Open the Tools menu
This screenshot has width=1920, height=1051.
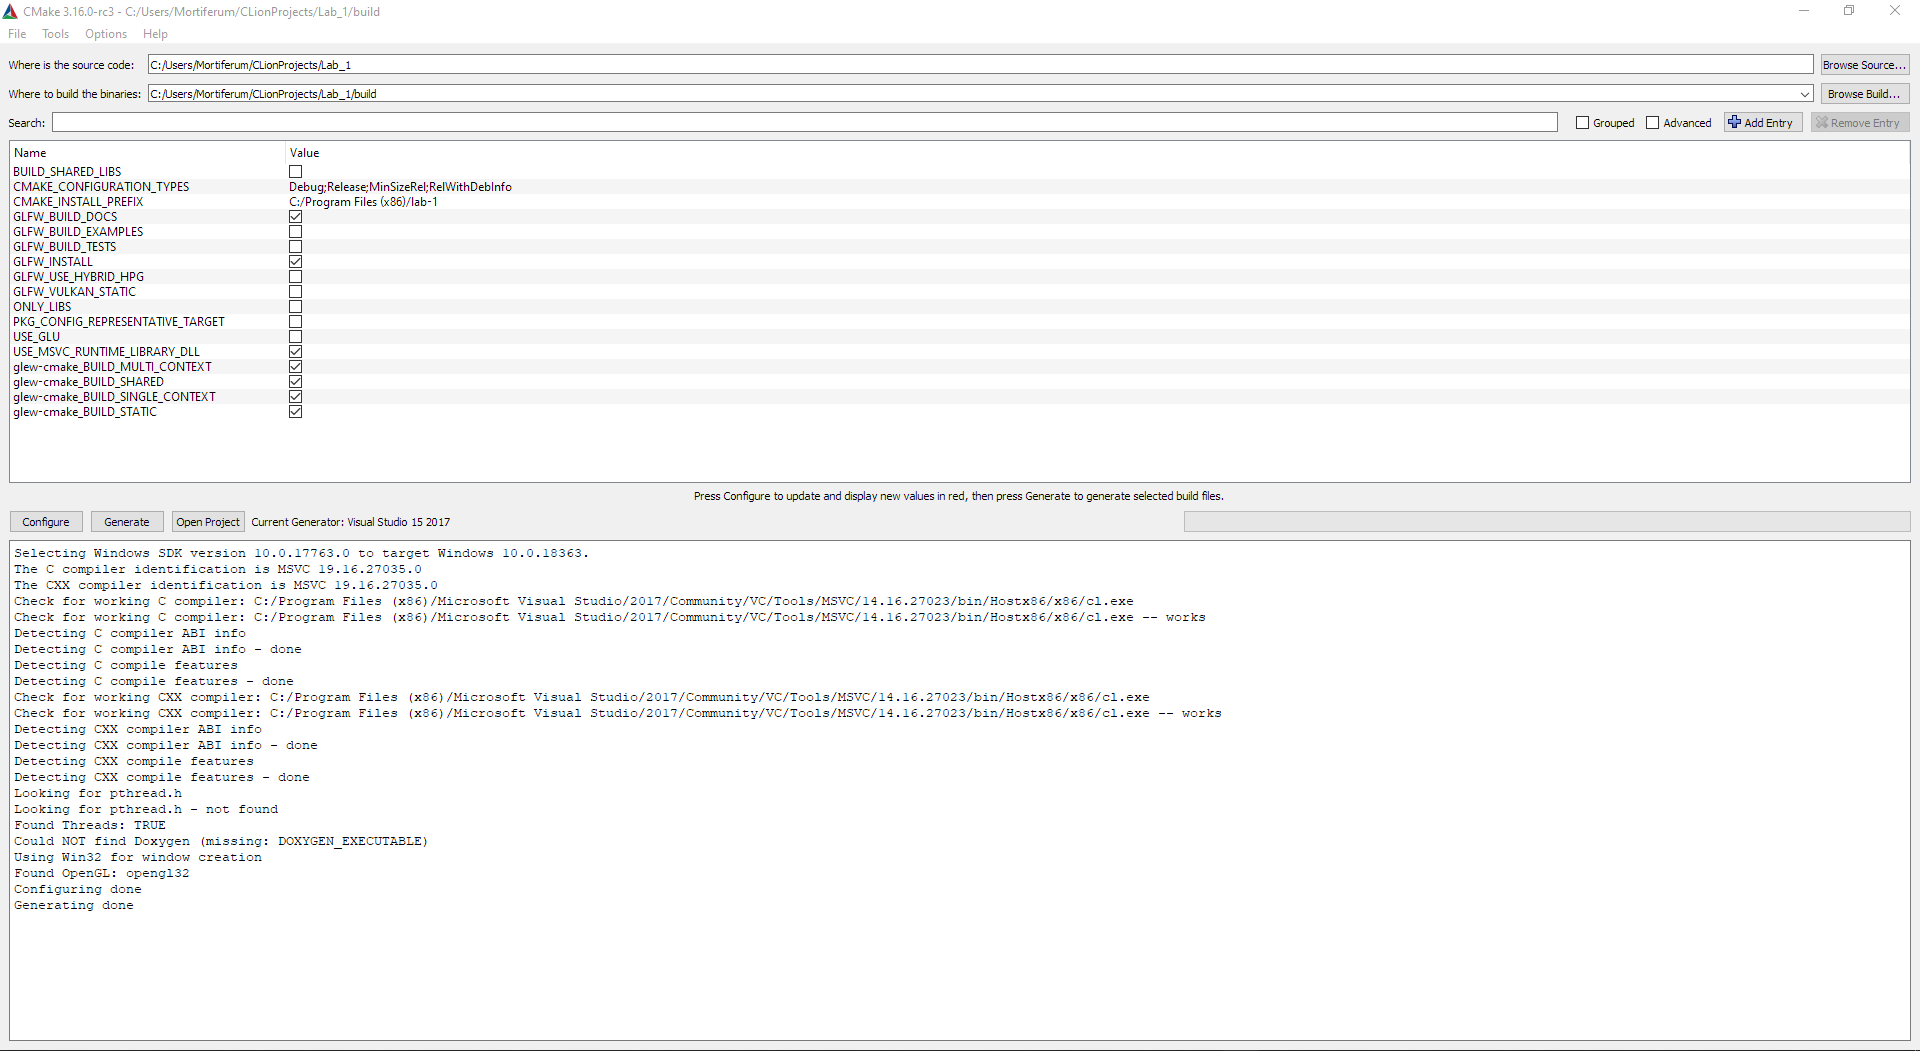coord(55,33)
